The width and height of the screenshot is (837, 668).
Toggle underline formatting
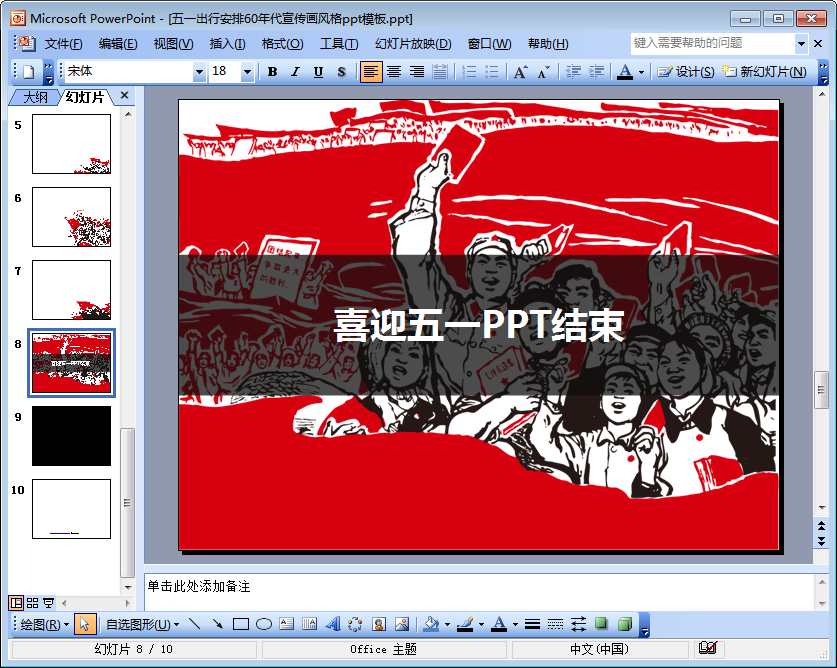[x=318, y=72]
